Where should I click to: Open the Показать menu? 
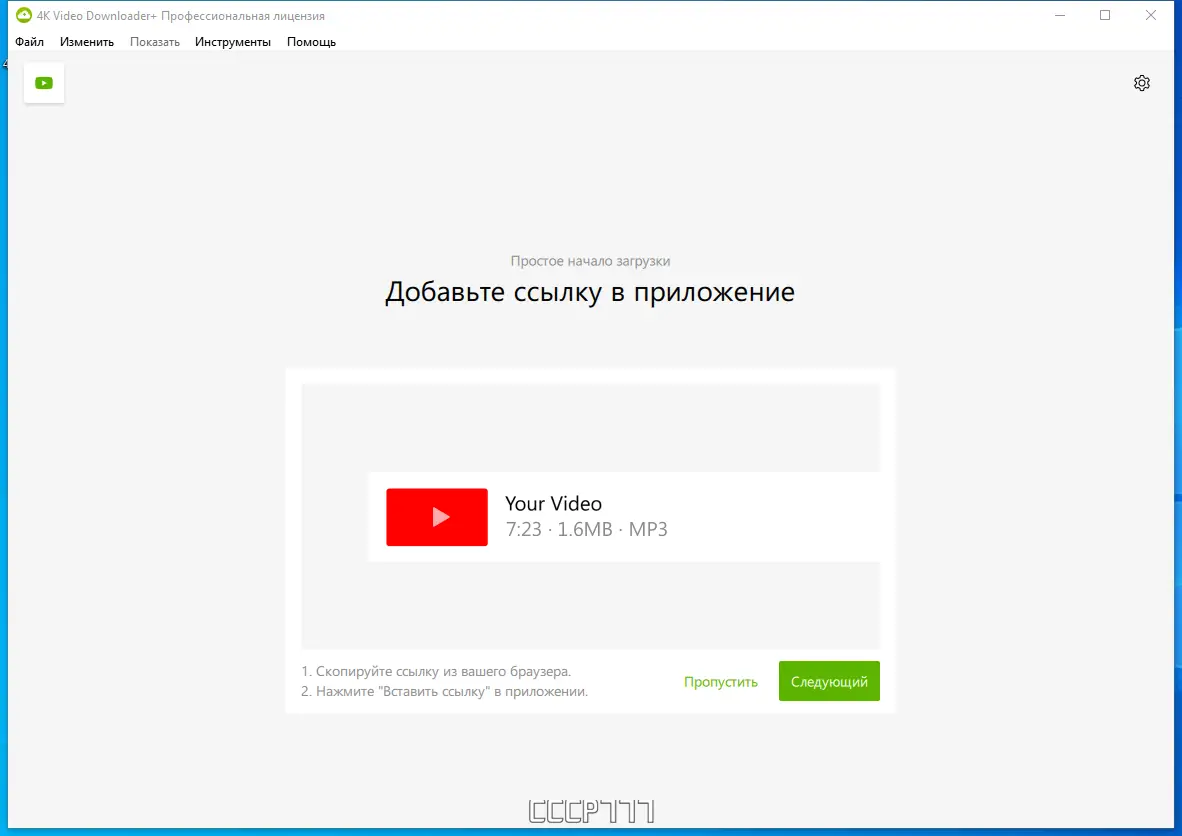155,42
